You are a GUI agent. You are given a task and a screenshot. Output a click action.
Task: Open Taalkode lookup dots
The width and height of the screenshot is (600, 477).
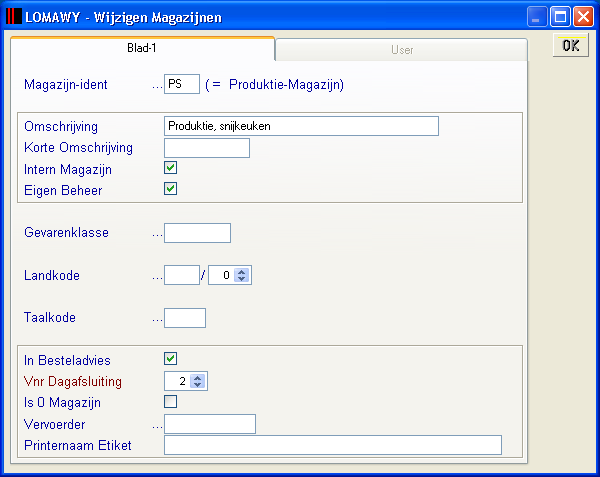[x=157, y=319]
